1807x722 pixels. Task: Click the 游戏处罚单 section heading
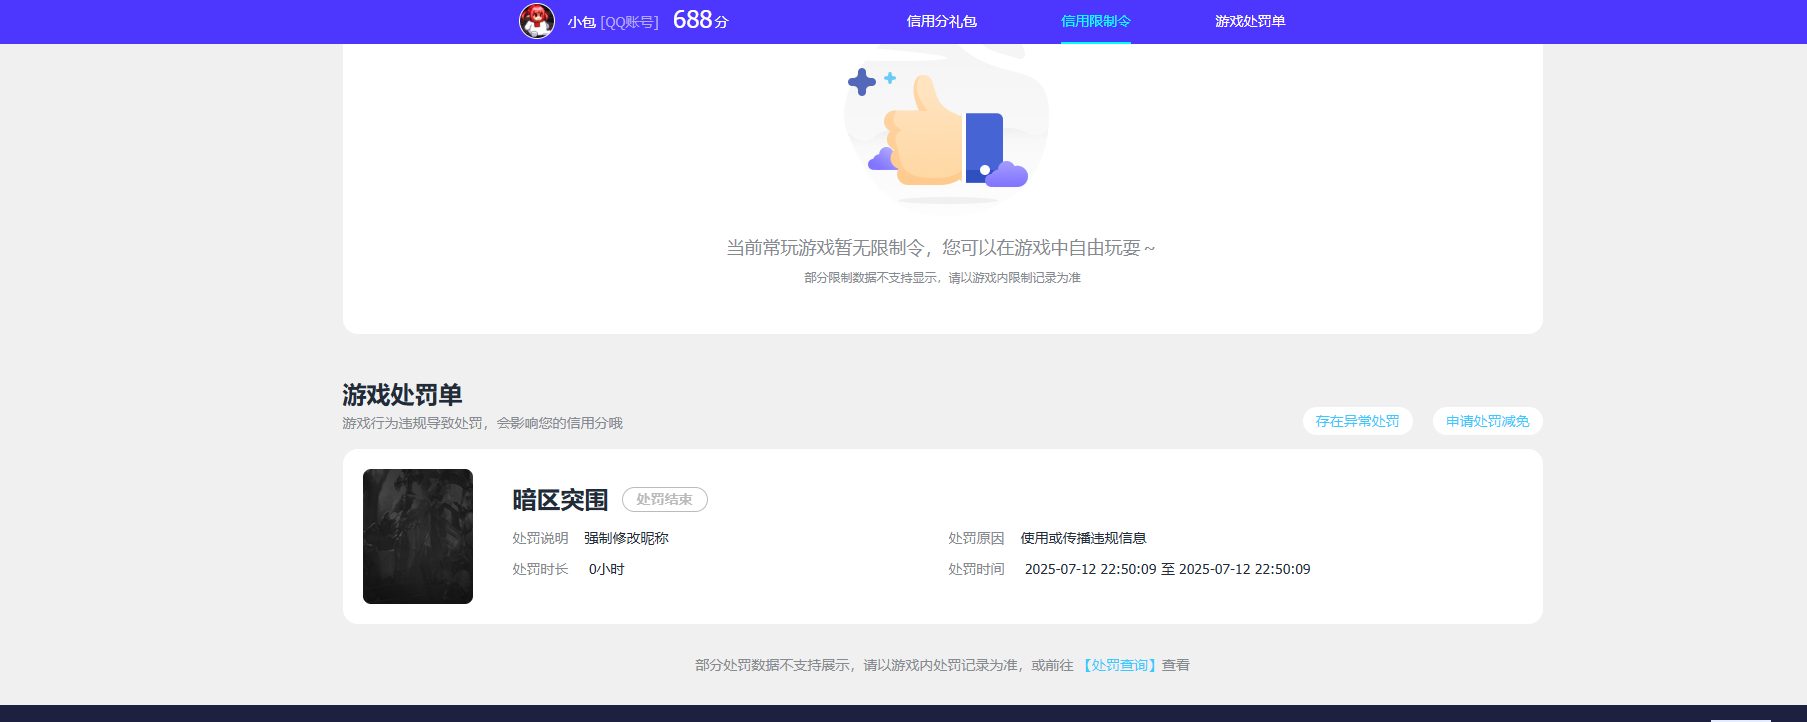402,394
